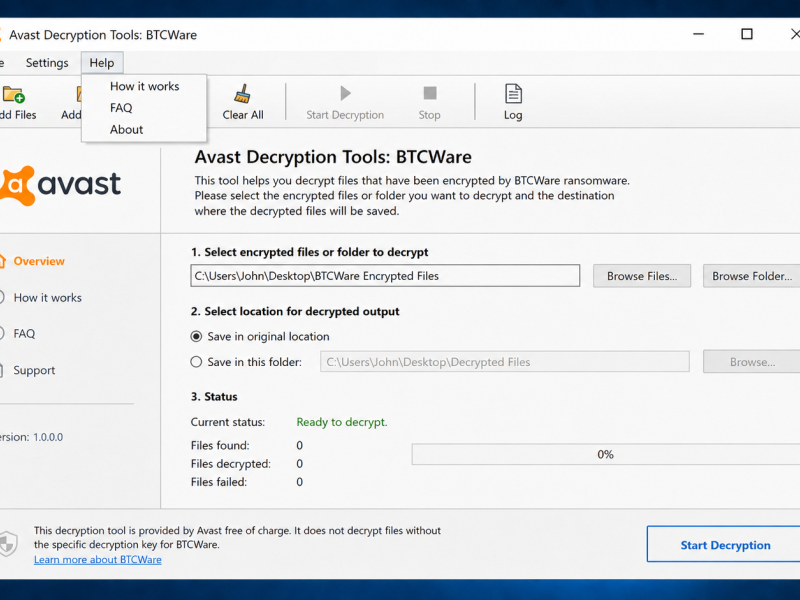The height and width of the screenshot is (600, 800).
Task: Click the Files found: label
Action: [x=220, y=445]
